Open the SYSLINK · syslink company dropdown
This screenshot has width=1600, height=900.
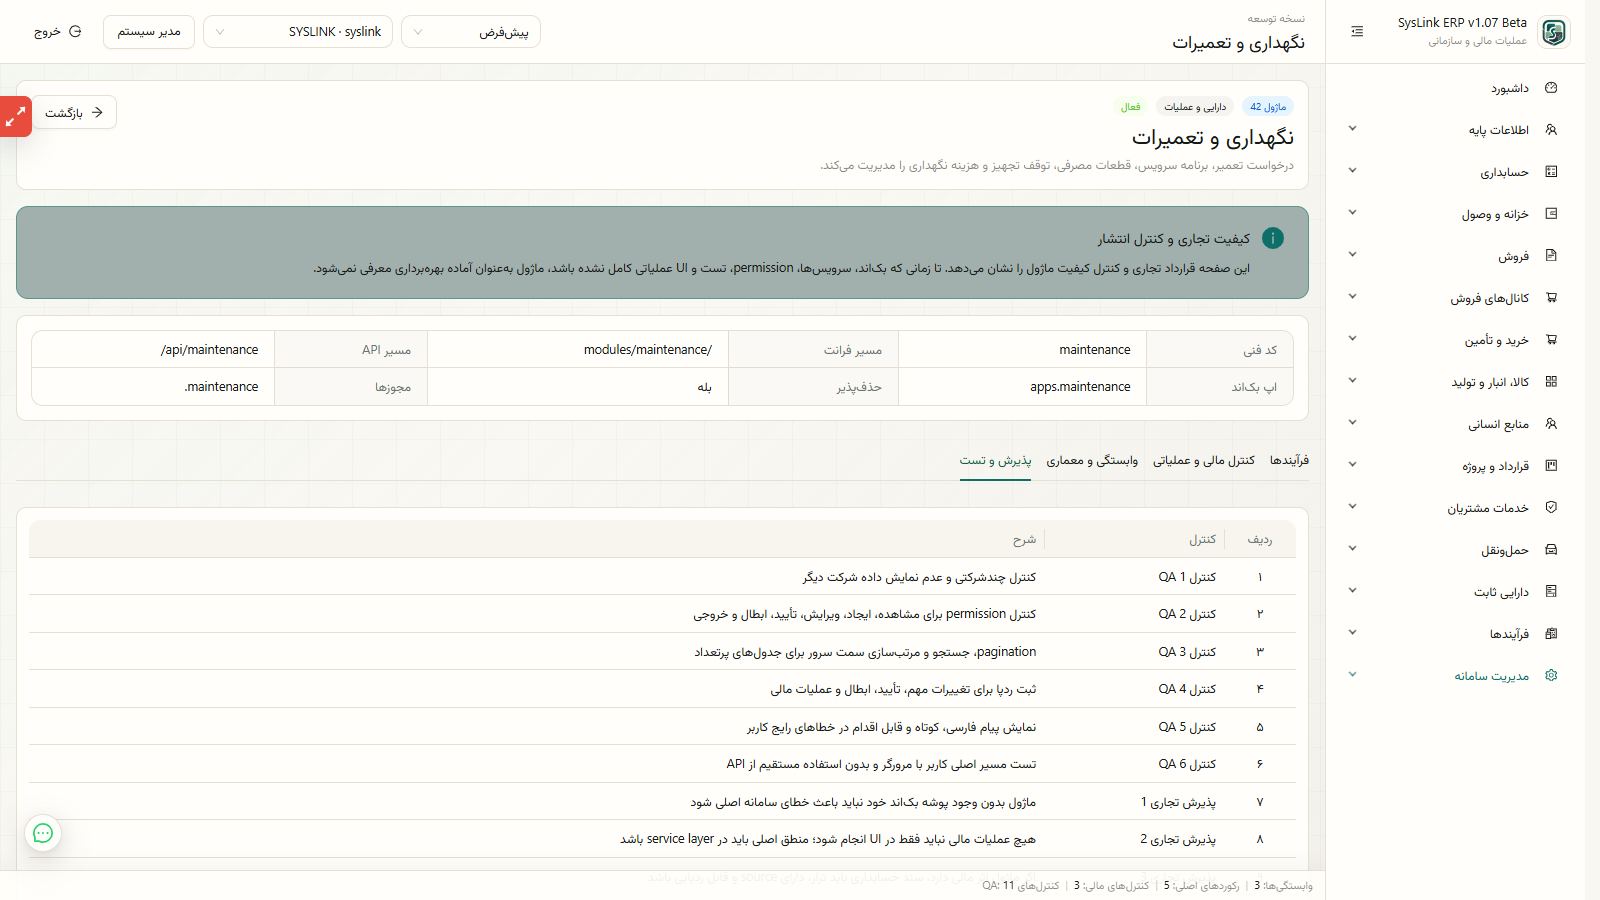click(x=298, y=32)
